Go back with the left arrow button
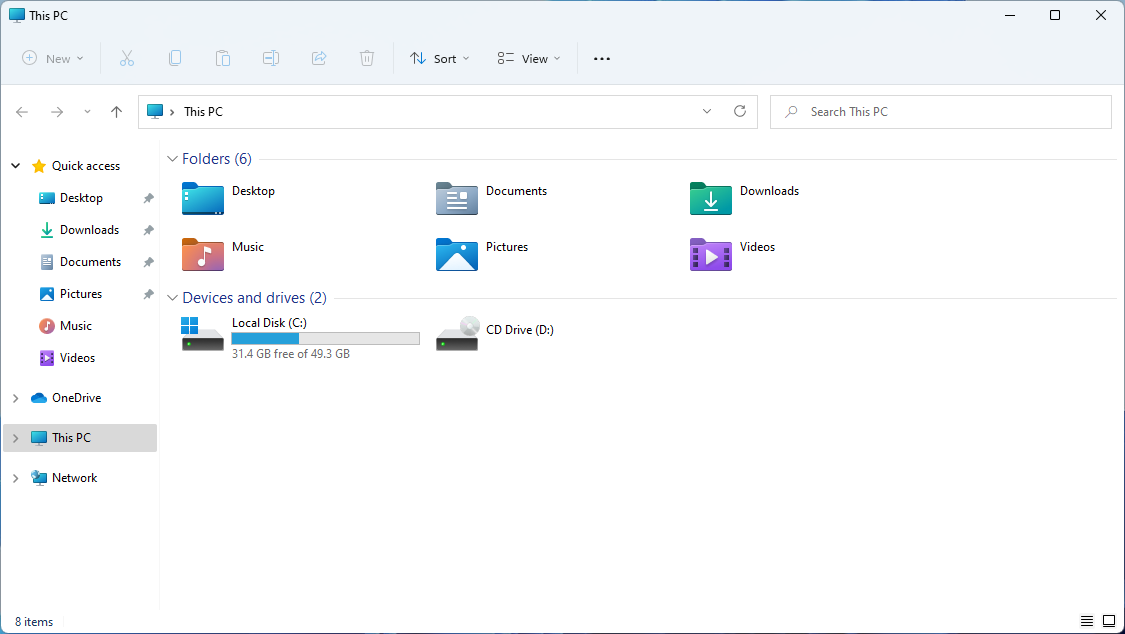 coord(22,112)
